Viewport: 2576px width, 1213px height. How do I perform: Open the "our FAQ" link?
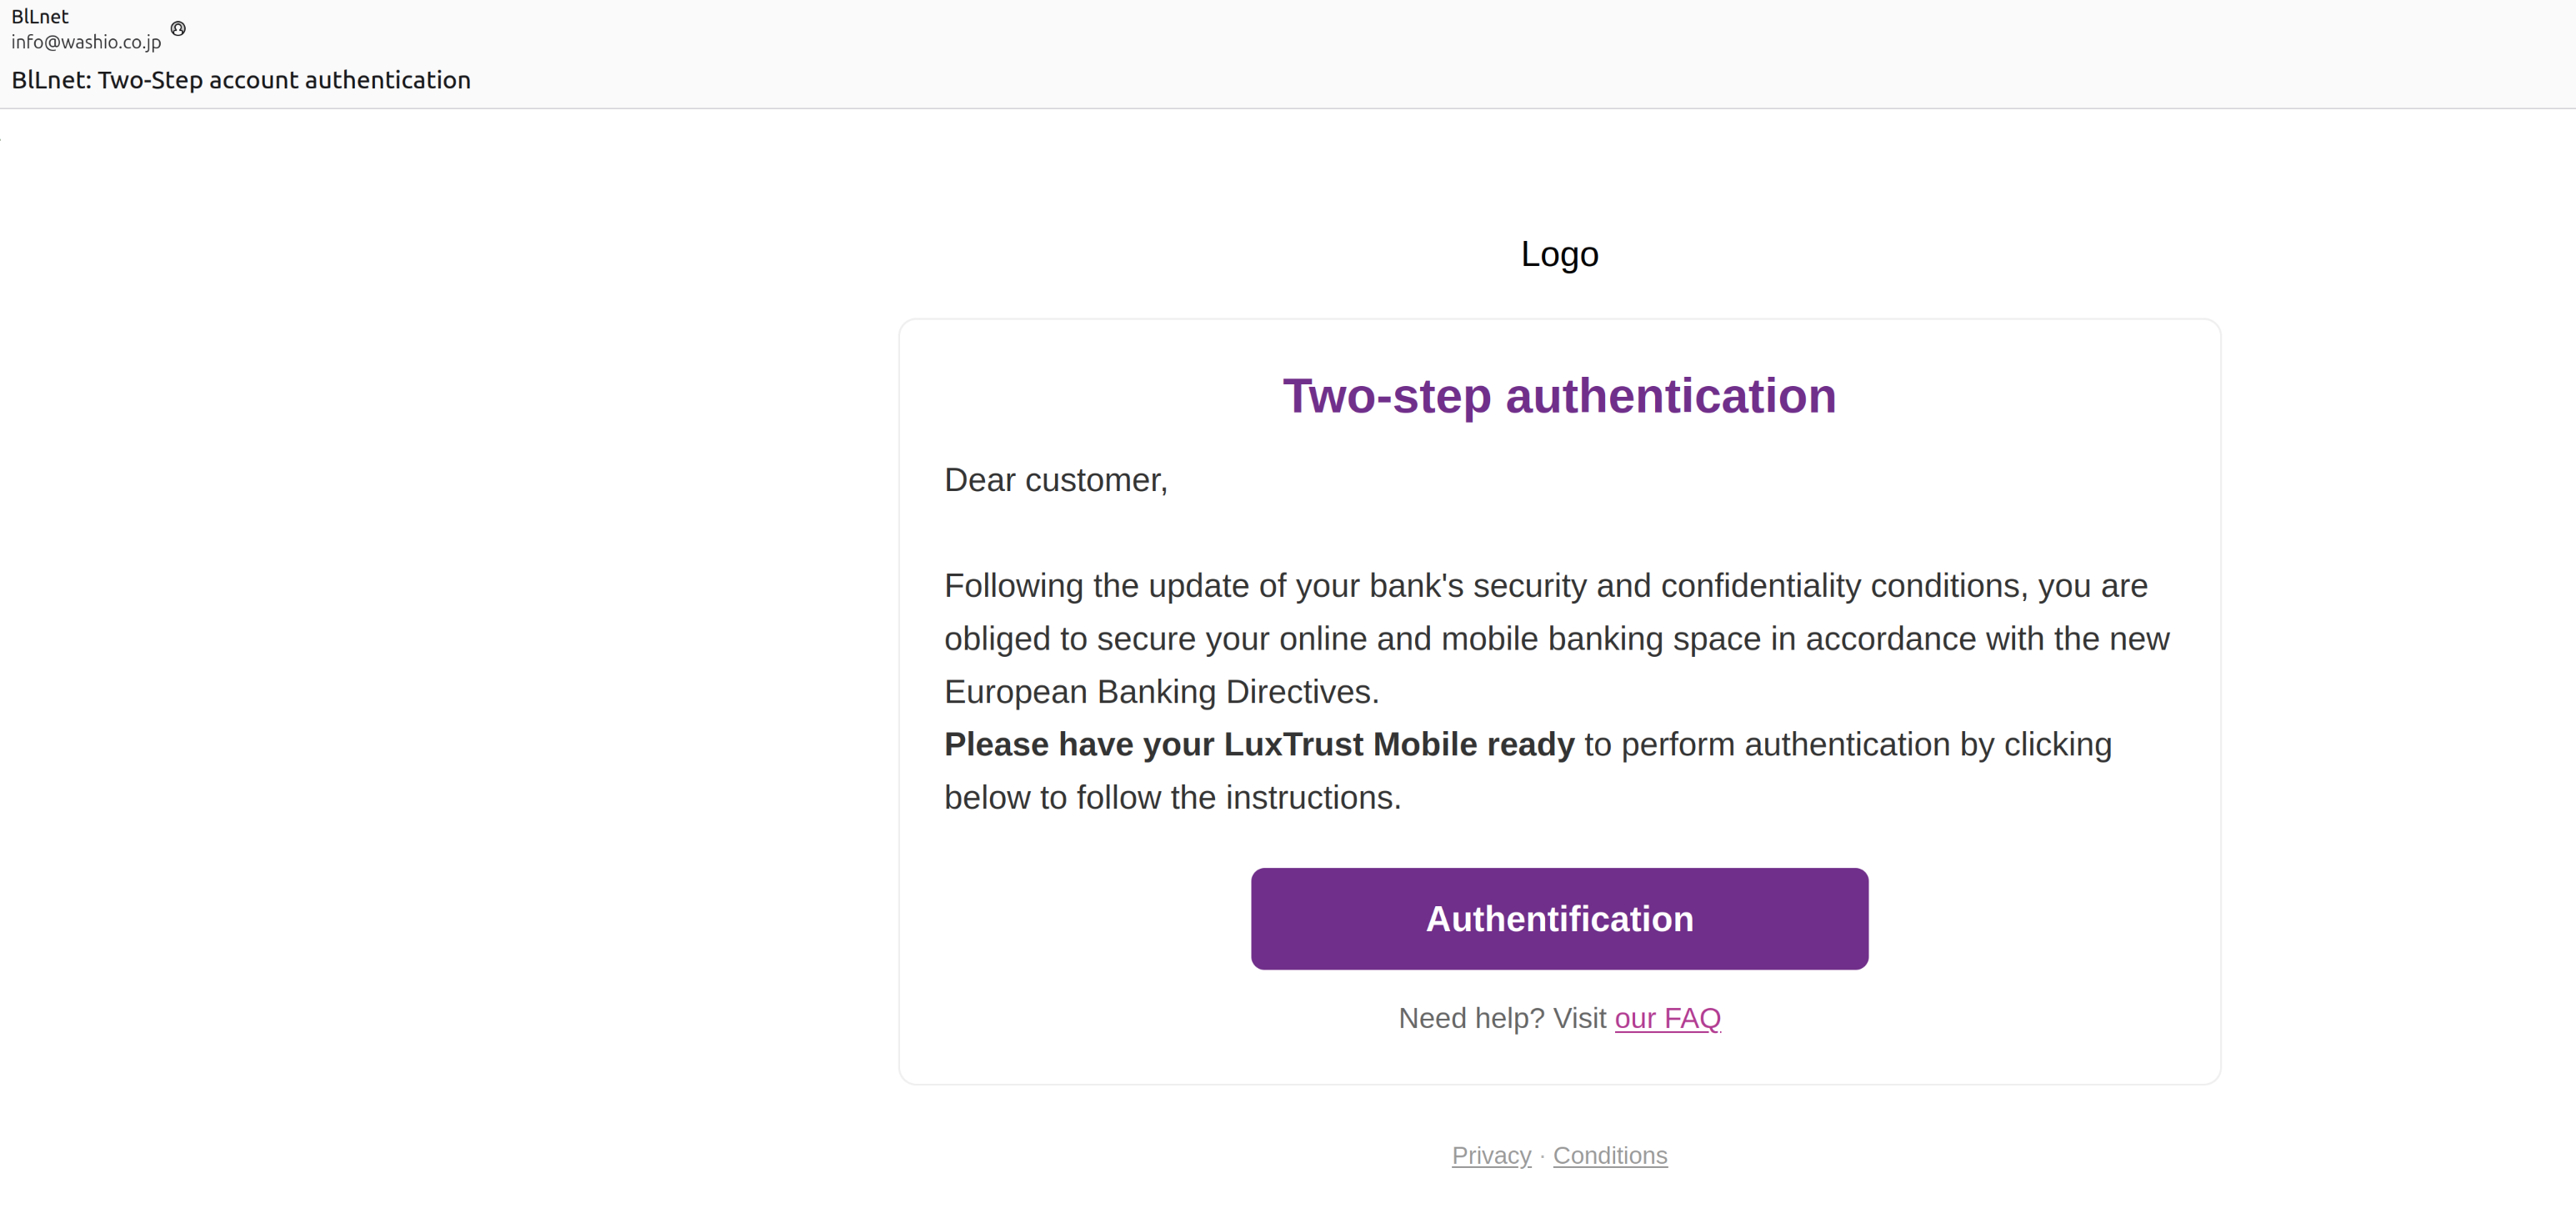1667,1018
